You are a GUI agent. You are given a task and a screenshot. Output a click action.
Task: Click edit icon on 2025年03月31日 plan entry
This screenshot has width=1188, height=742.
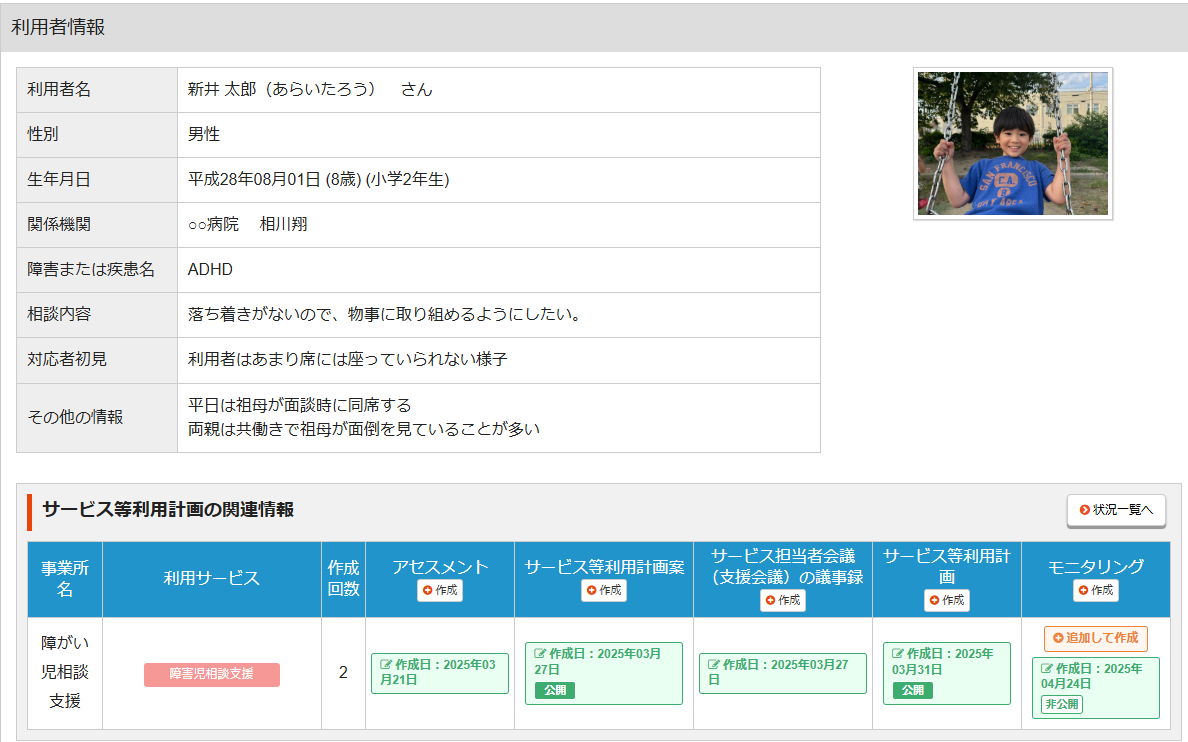[x=898, y=653]
